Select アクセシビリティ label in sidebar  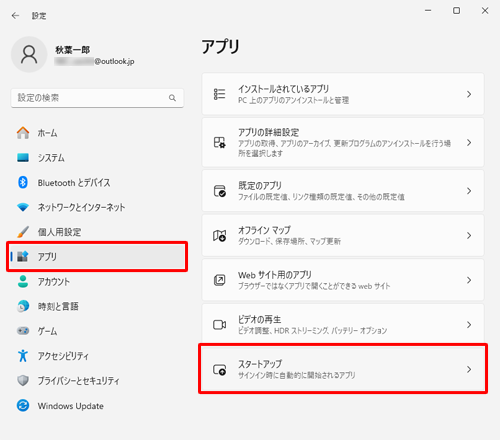tap(63, 356)
